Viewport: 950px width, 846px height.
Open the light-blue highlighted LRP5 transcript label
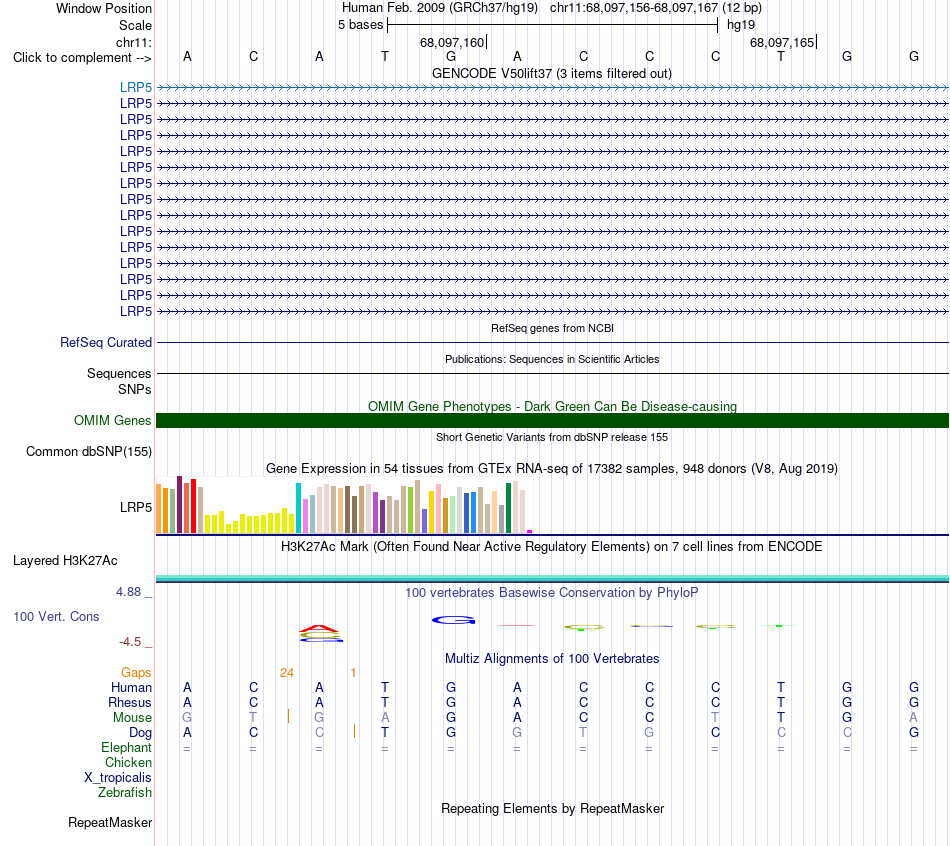136,87
